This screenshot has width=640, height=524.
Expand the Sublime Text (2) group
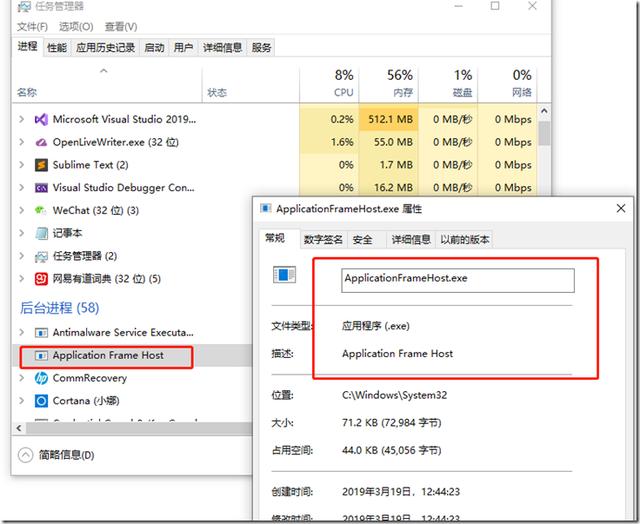[22, 165]
